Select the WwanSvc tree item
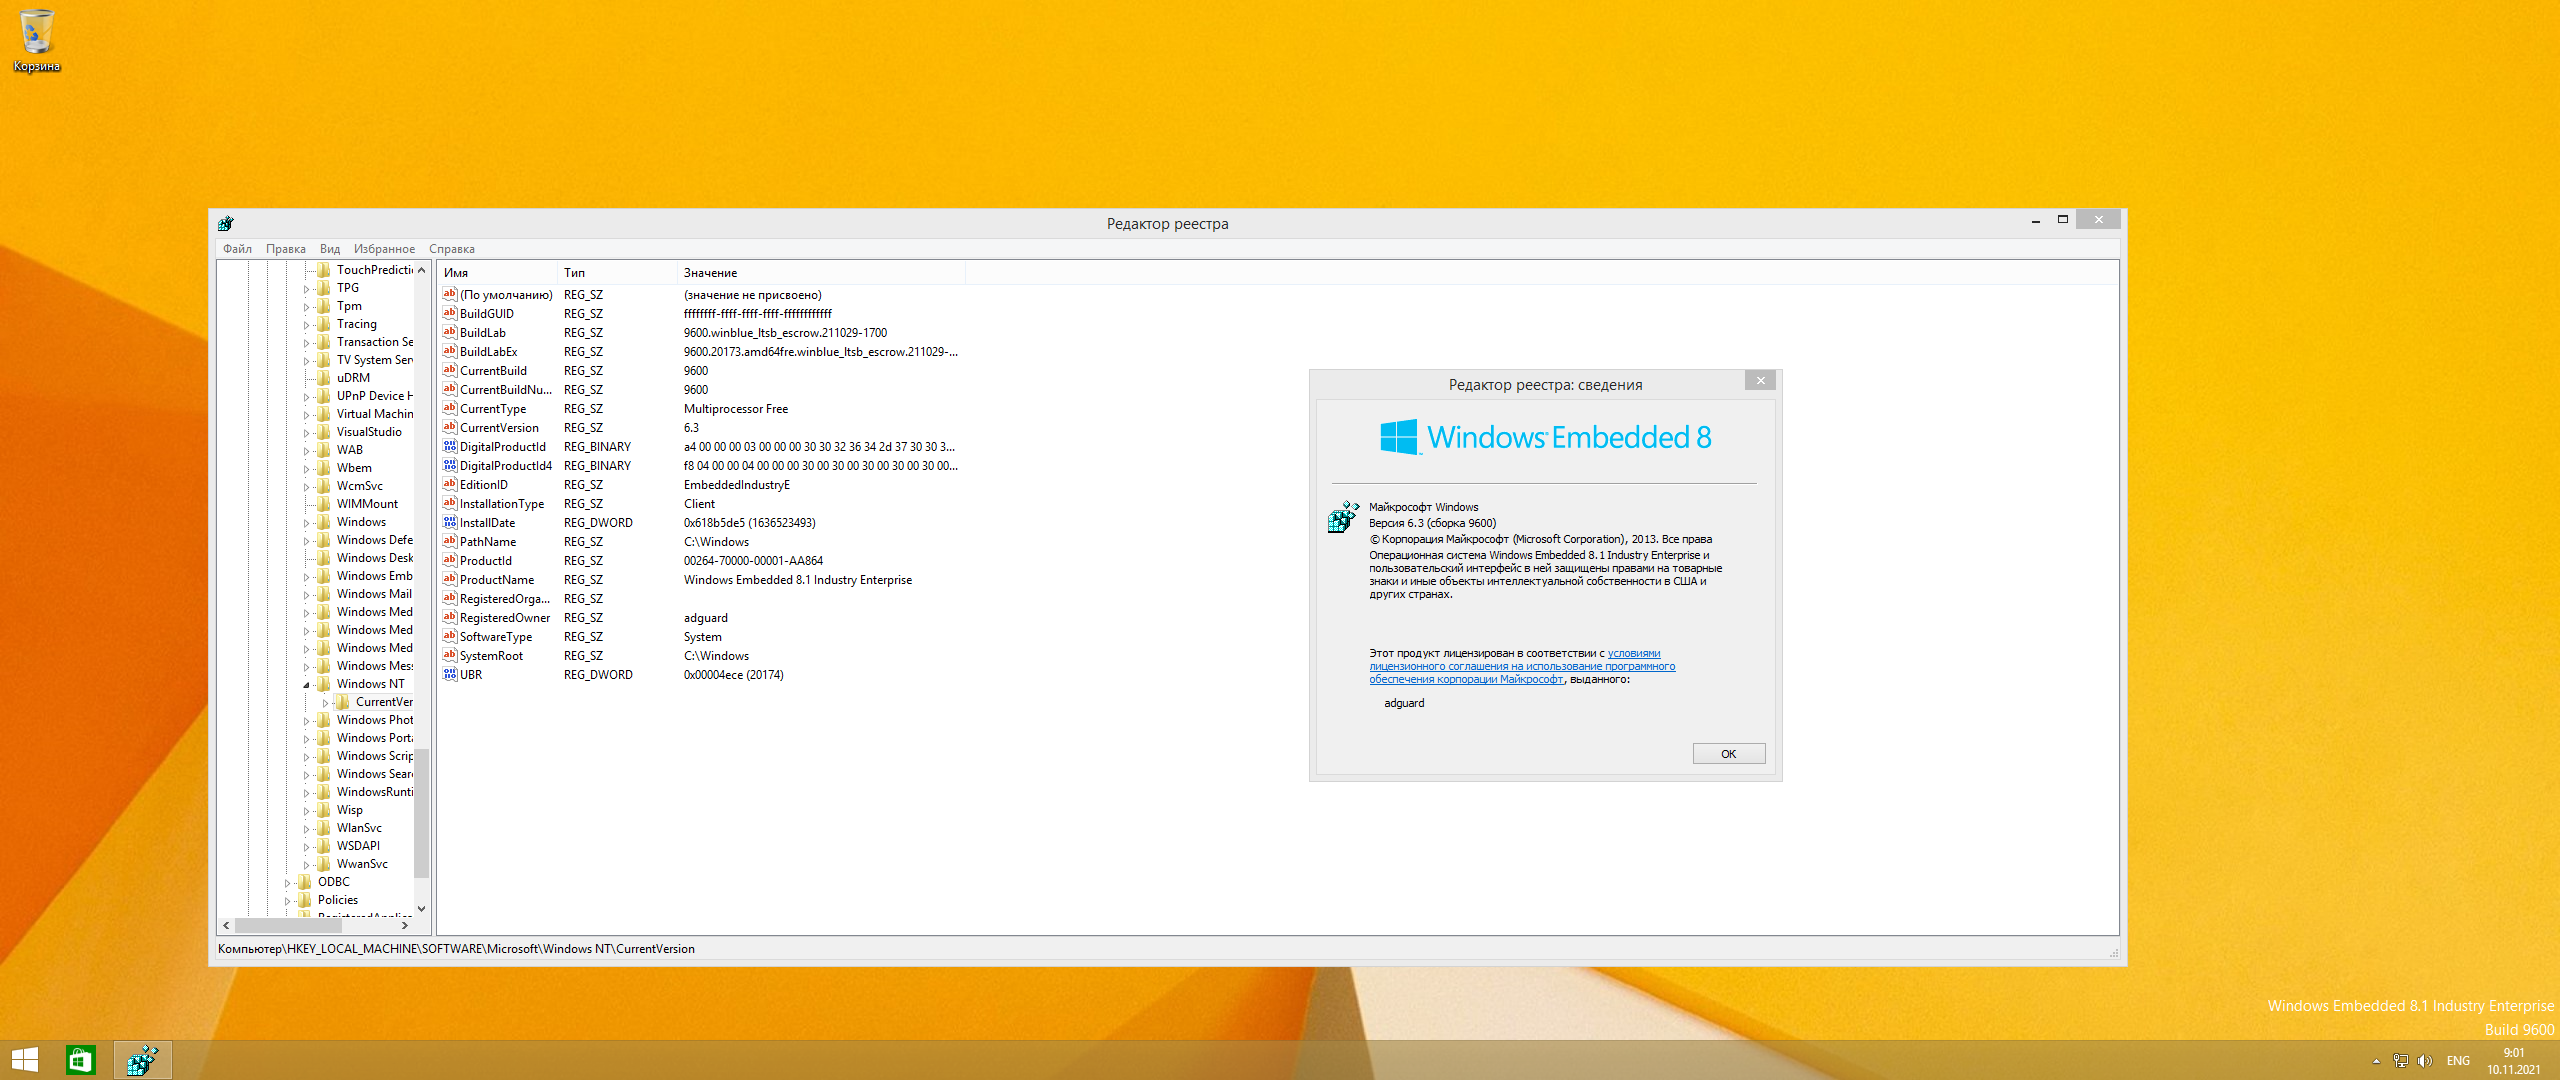 tap(362, 864)
